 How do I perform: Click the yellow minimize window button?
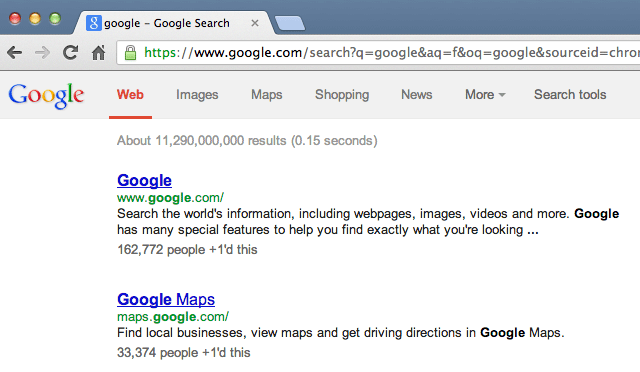tap(35, 18)
